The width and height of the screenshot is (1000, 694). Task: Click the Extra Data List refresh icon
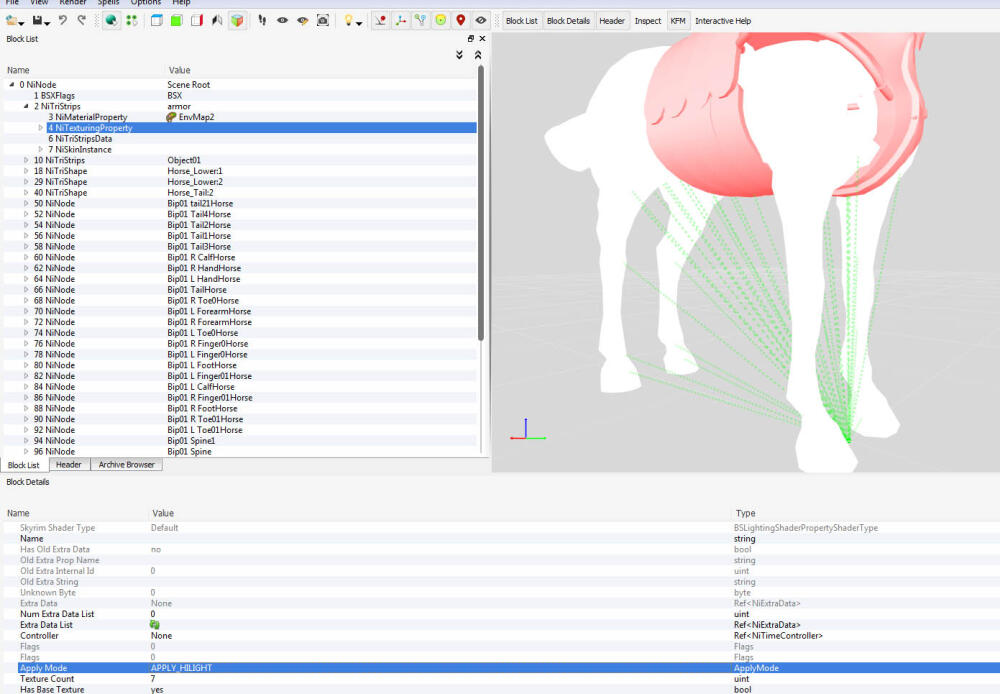click(x=154, y=624)
